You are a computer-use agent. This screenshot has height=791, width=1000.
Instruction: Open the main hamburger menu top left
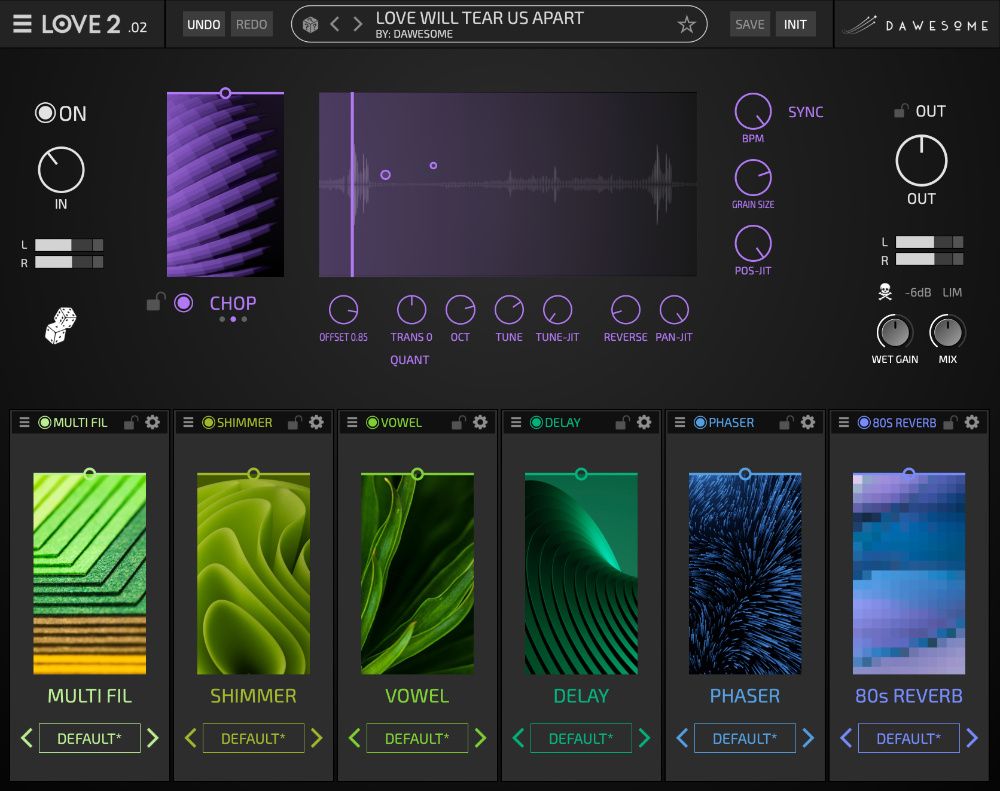(22, 23)
